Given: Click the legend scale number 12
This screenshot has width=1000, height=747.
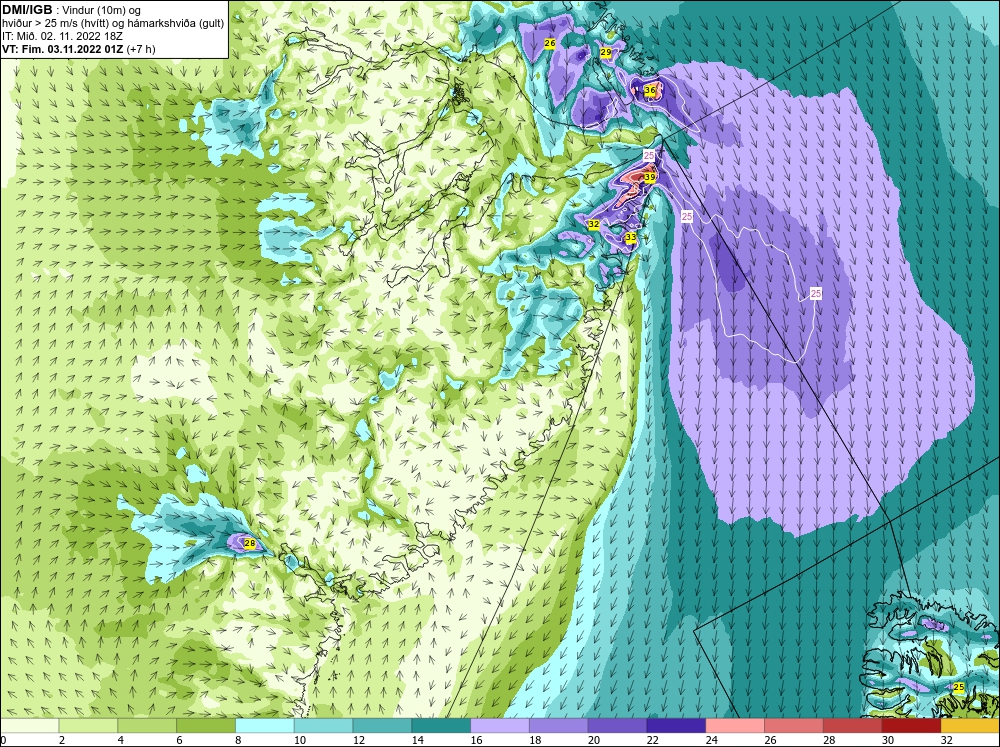Looking at the screenshot, I should 358,740.
